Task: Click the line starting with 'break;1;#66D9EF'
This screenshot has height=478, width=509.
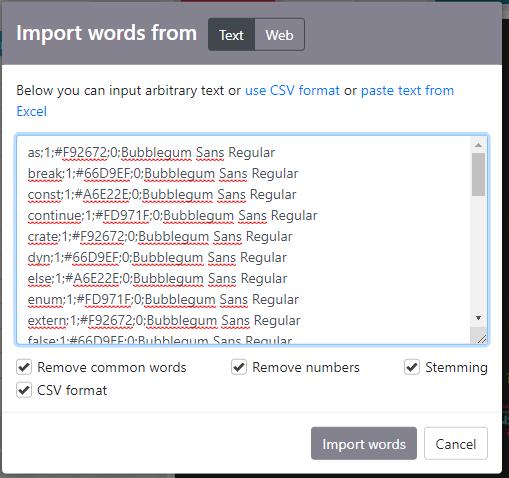Action: coord(163,174)
